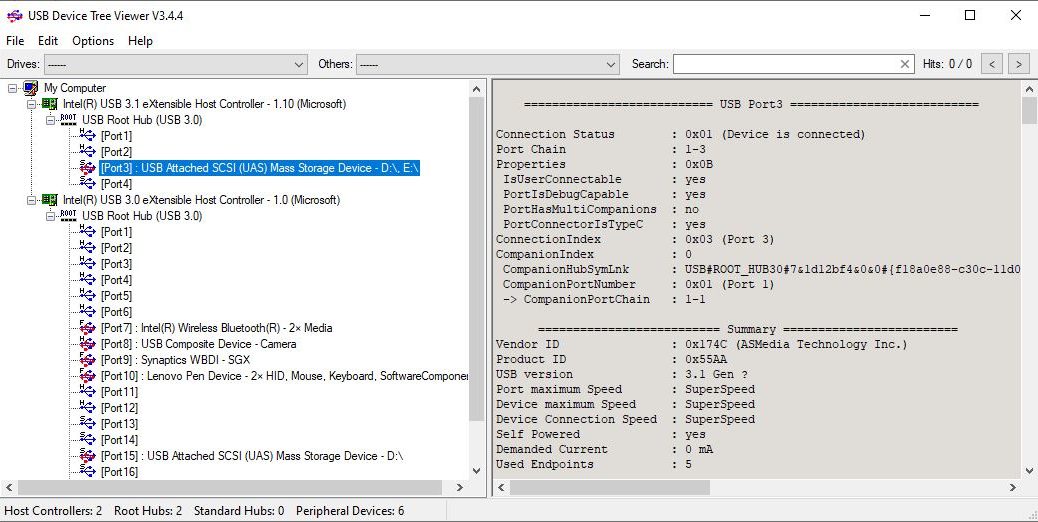Open the Options menu

click(93, 41)
